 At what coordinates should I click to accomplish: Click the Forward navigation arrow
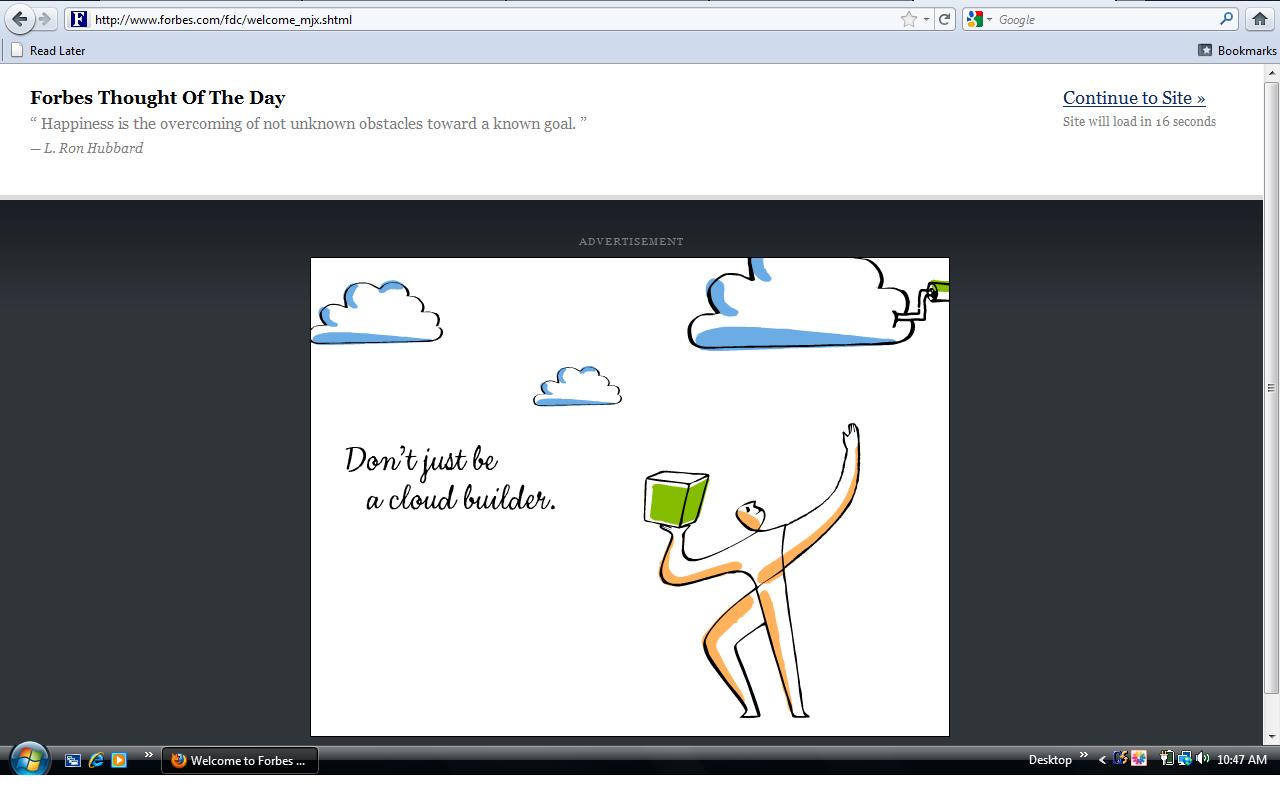point(45,19)
